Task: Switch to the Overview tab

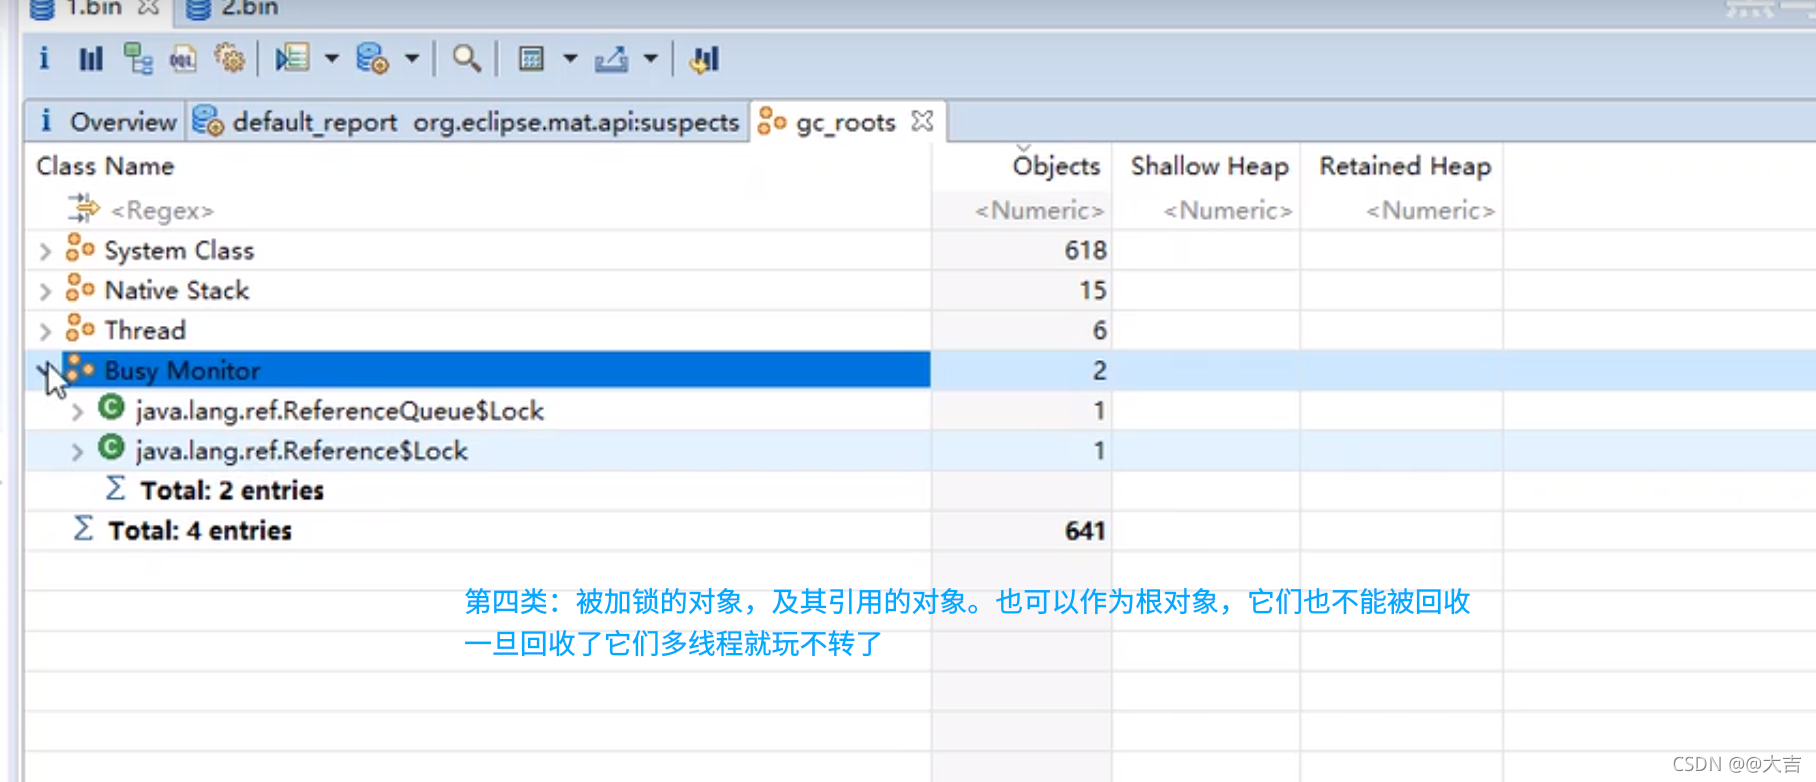Action: [107, 122]
